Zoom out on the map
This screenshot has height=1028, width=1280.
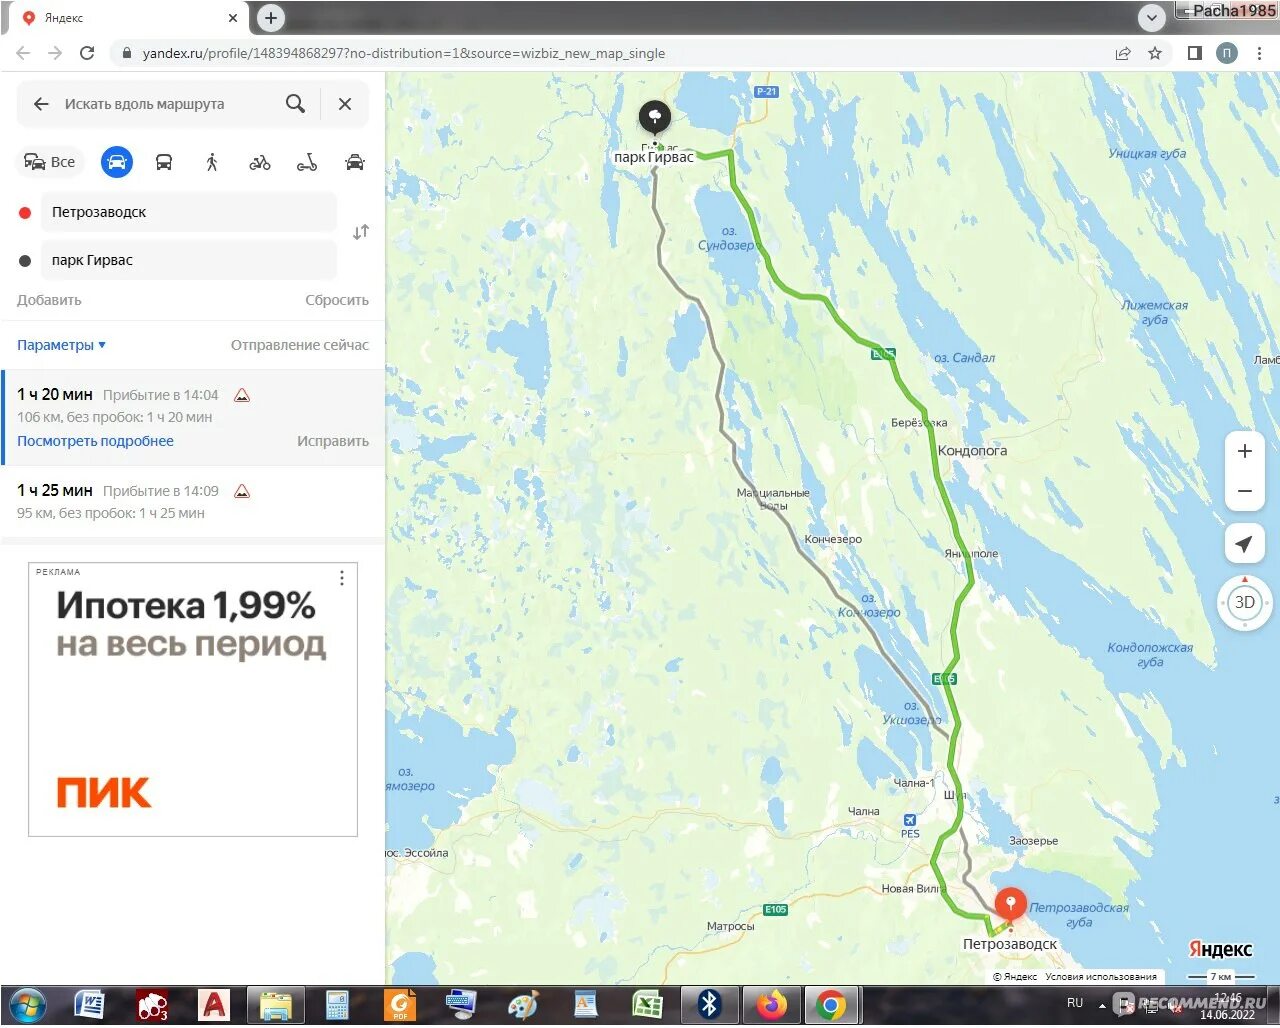click(1245, 491)
